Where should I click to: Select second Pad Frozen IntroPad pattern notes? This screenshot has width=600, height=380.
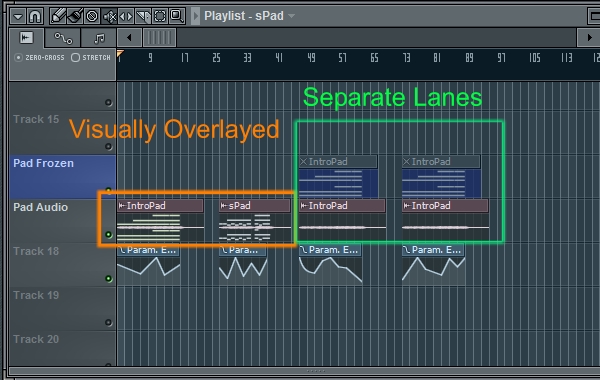point(441,183)
